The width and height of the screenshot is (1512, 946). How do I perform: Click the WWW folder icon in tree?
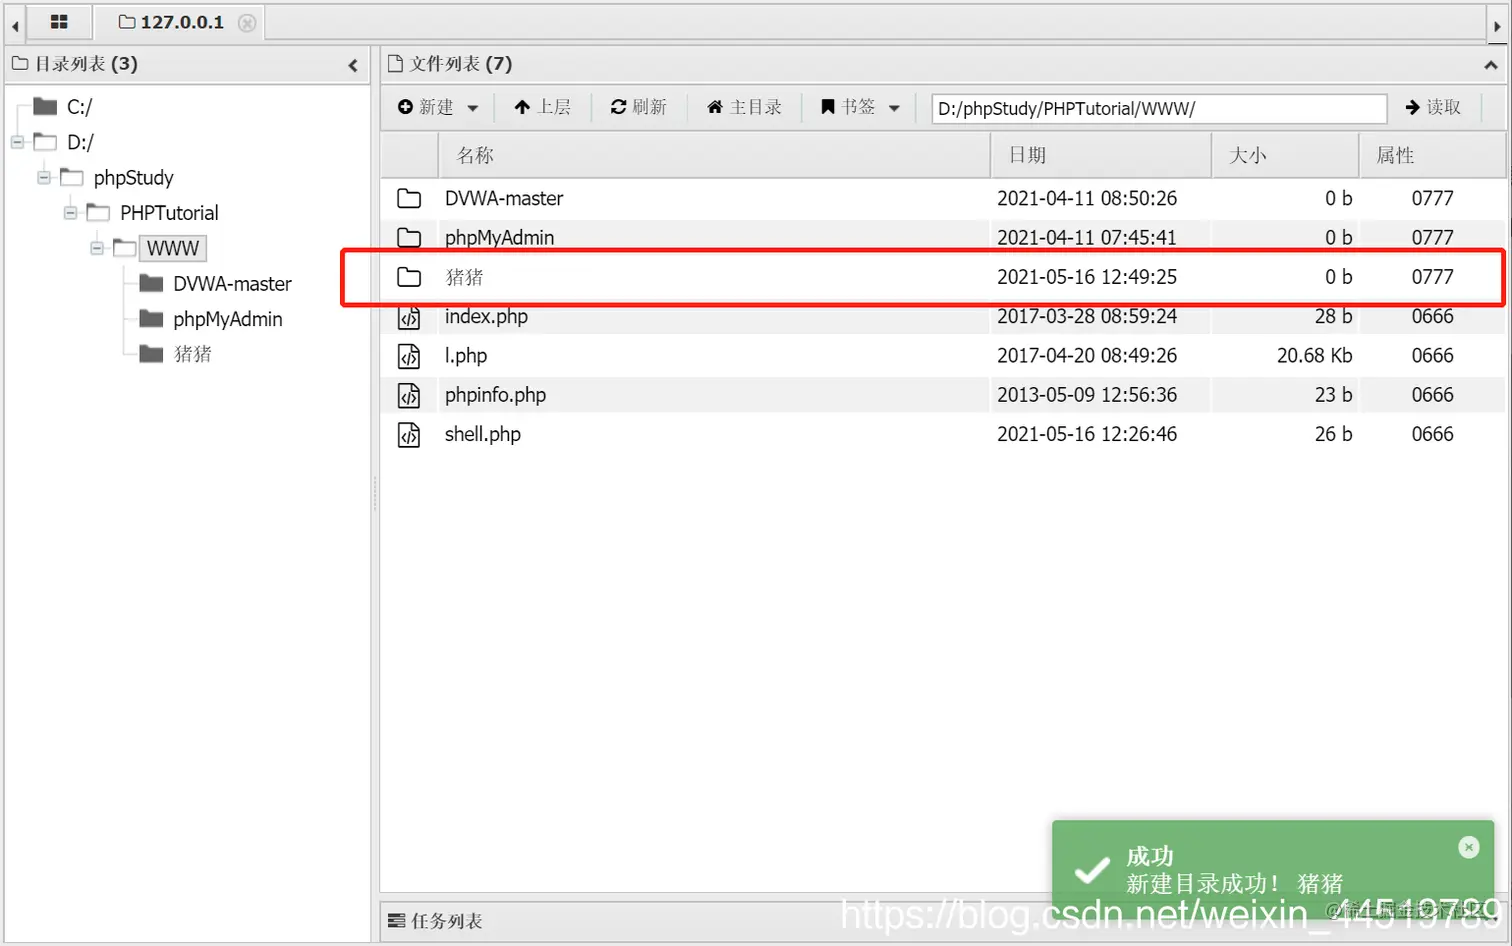tap(124, 247)
